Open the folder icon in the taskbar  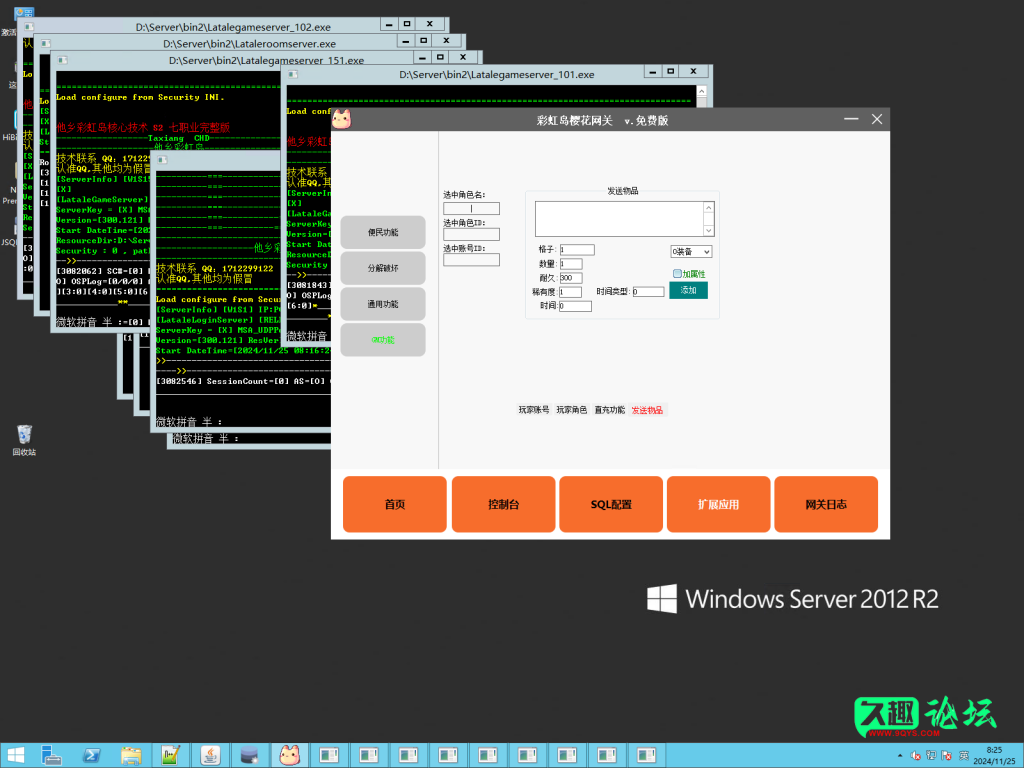pos(131,755)
